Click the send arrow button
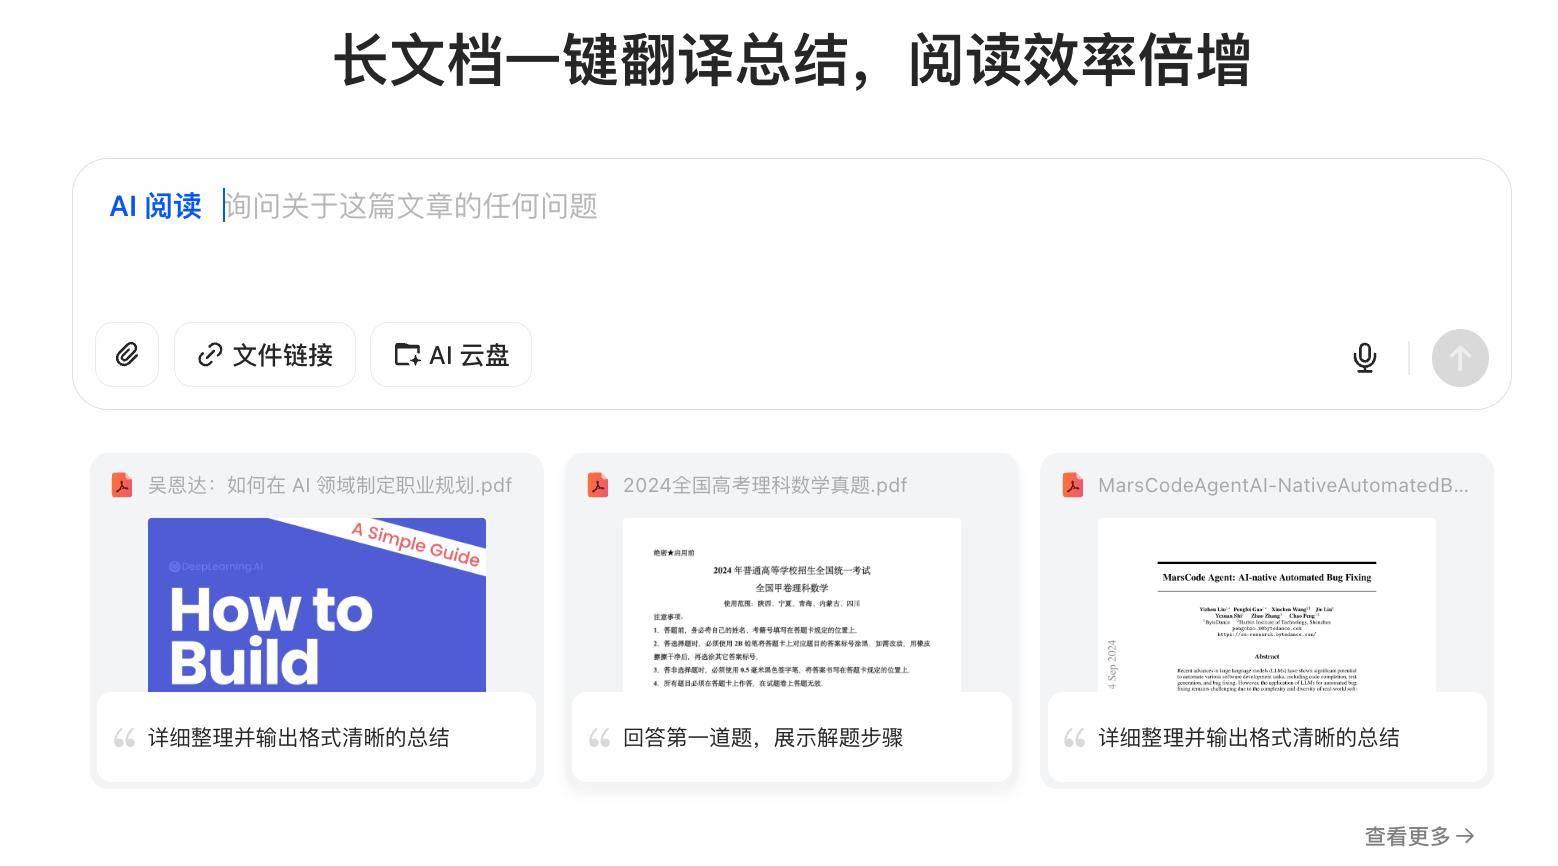Viewport: 1558px width, 866px height. [1460, 358]
